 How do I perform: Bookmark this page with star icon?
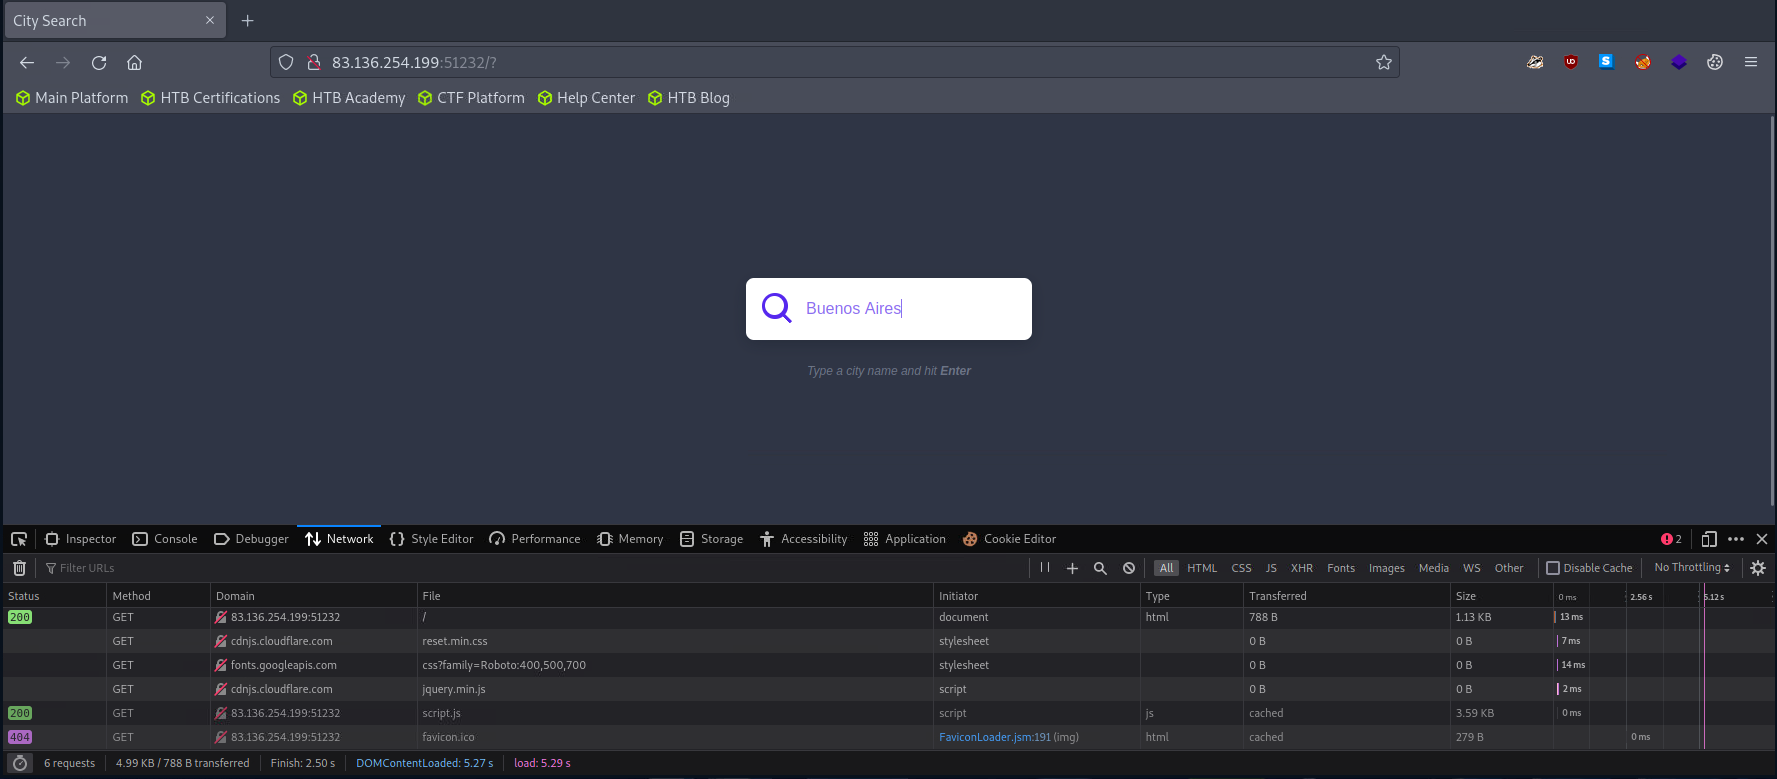[1384, 62]
